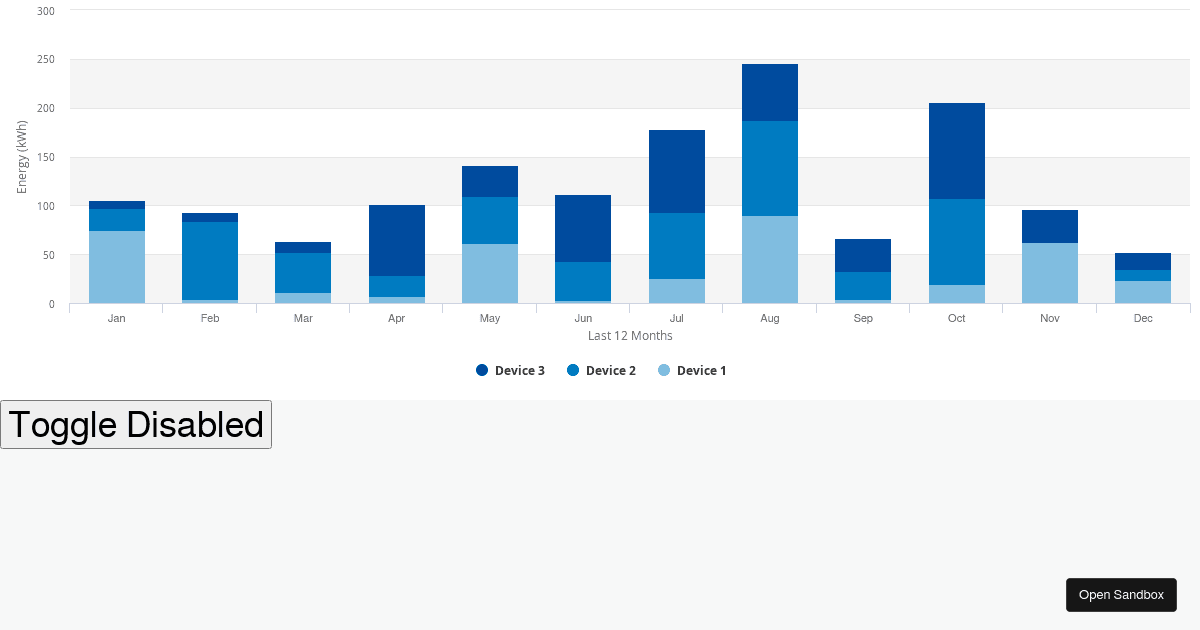
Task: Click the Device 1 segment in Nov bar
Action: 1050,273
